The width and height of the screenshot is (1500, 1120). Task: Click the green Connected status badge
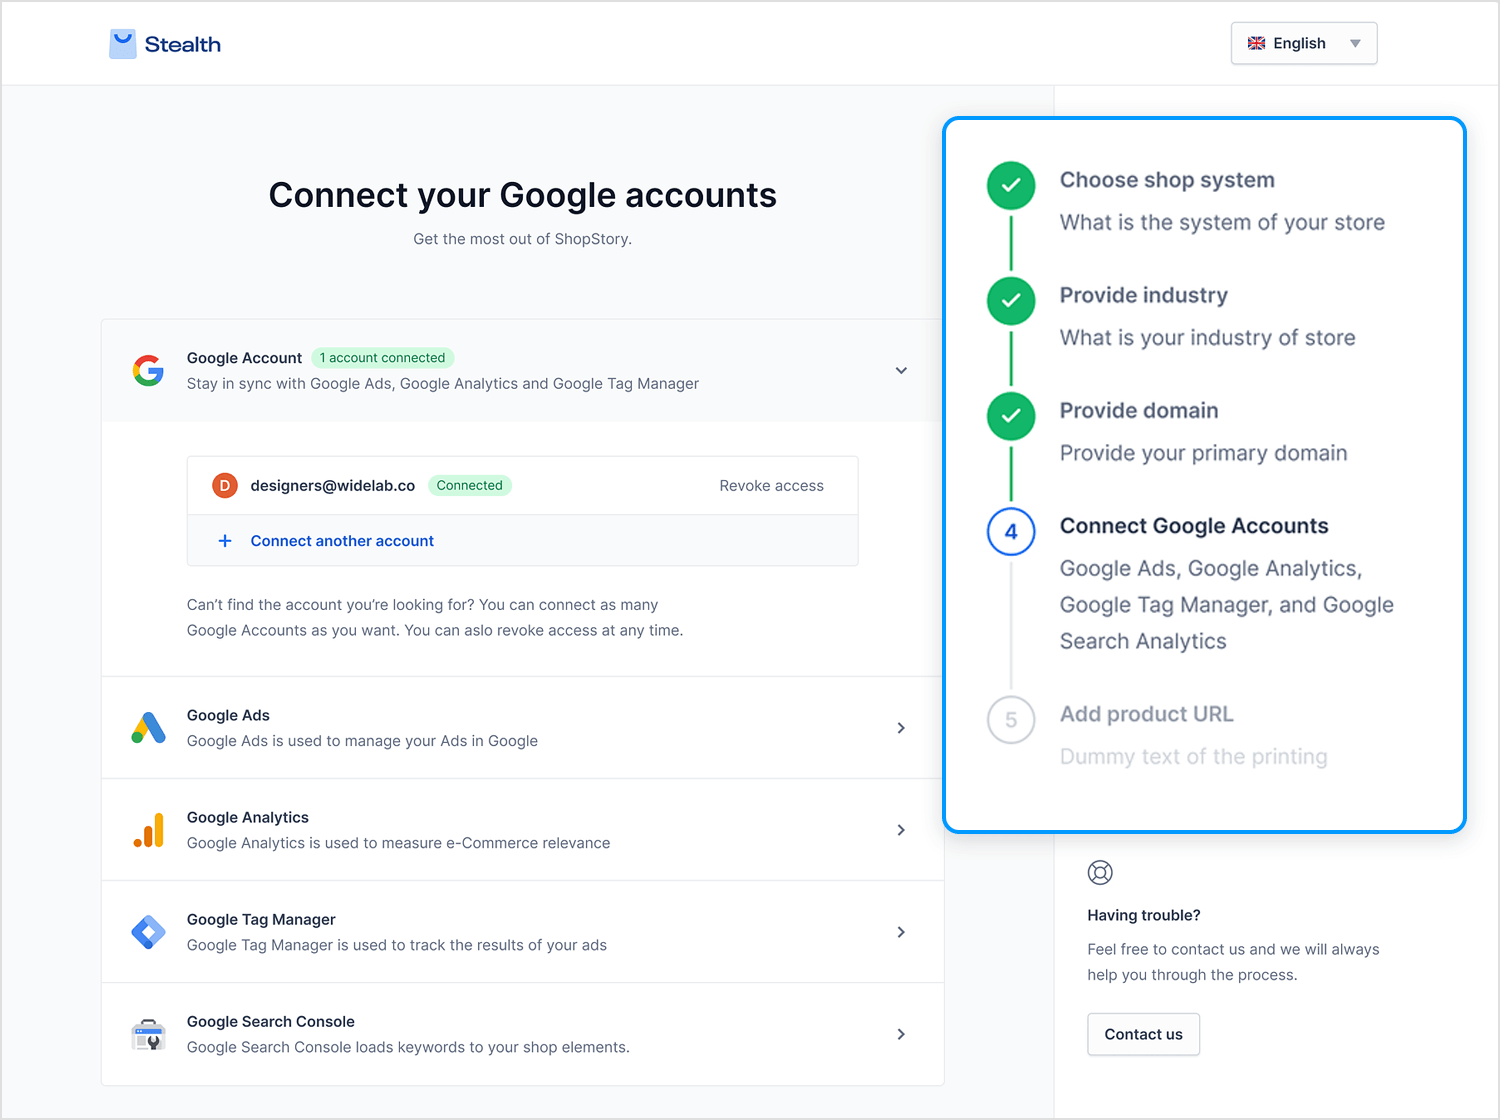coord(469,485)
